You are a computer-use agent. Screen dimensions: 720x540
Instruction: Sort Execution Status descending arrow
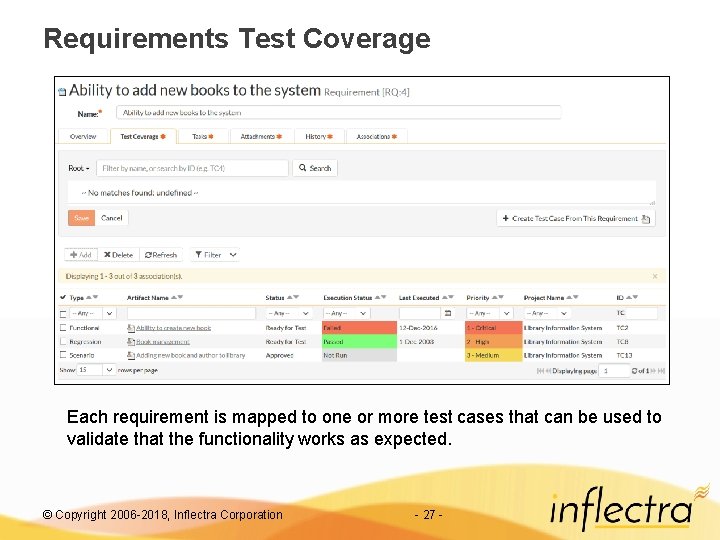[x=383, y=297]
